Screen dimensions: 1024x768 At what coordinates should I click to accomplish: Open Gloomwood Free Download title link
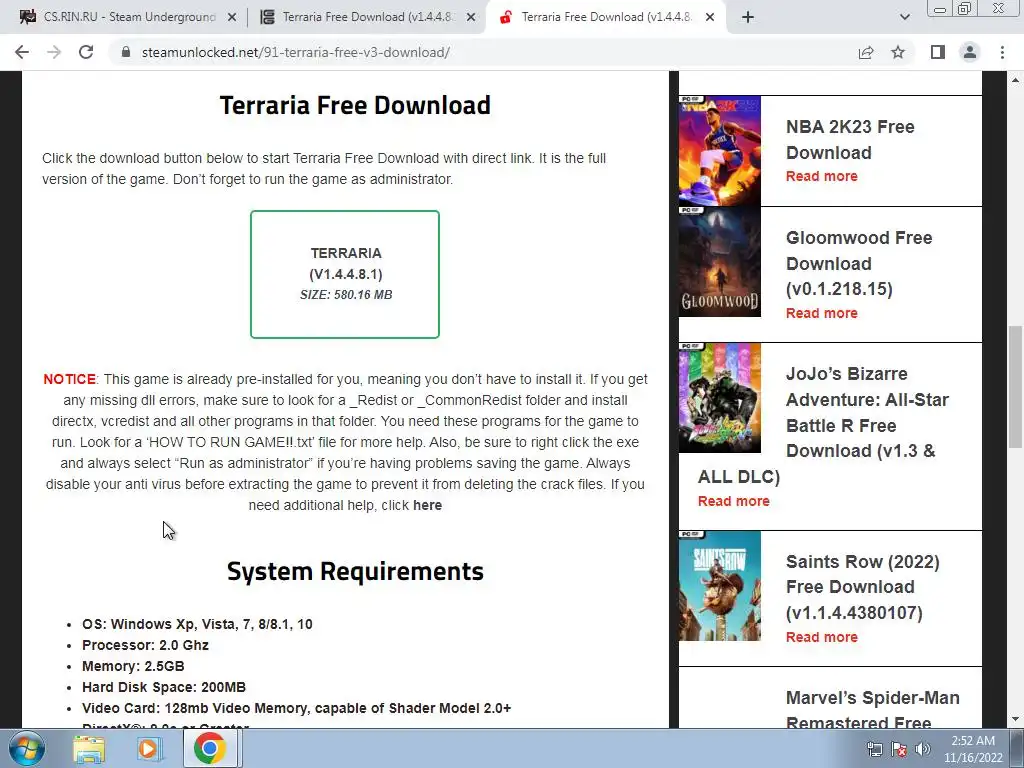click(859, 263)
